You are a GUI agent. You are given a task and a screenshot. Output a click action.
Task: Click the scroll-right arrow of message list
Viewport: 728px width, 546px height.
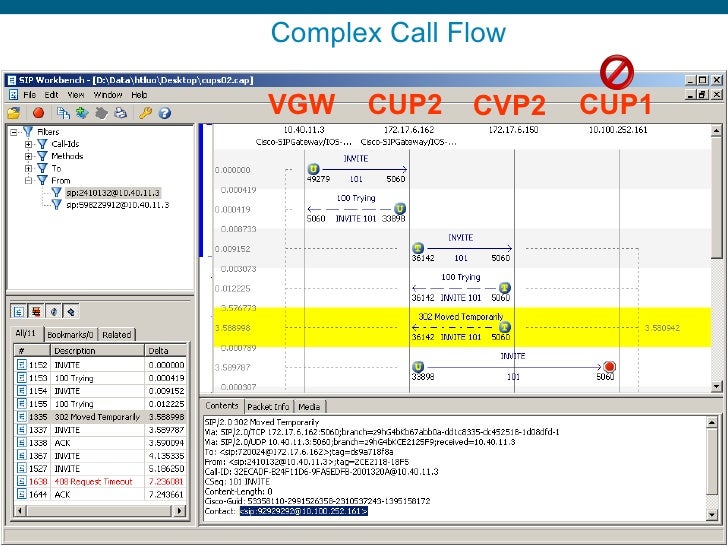point(179,511)
